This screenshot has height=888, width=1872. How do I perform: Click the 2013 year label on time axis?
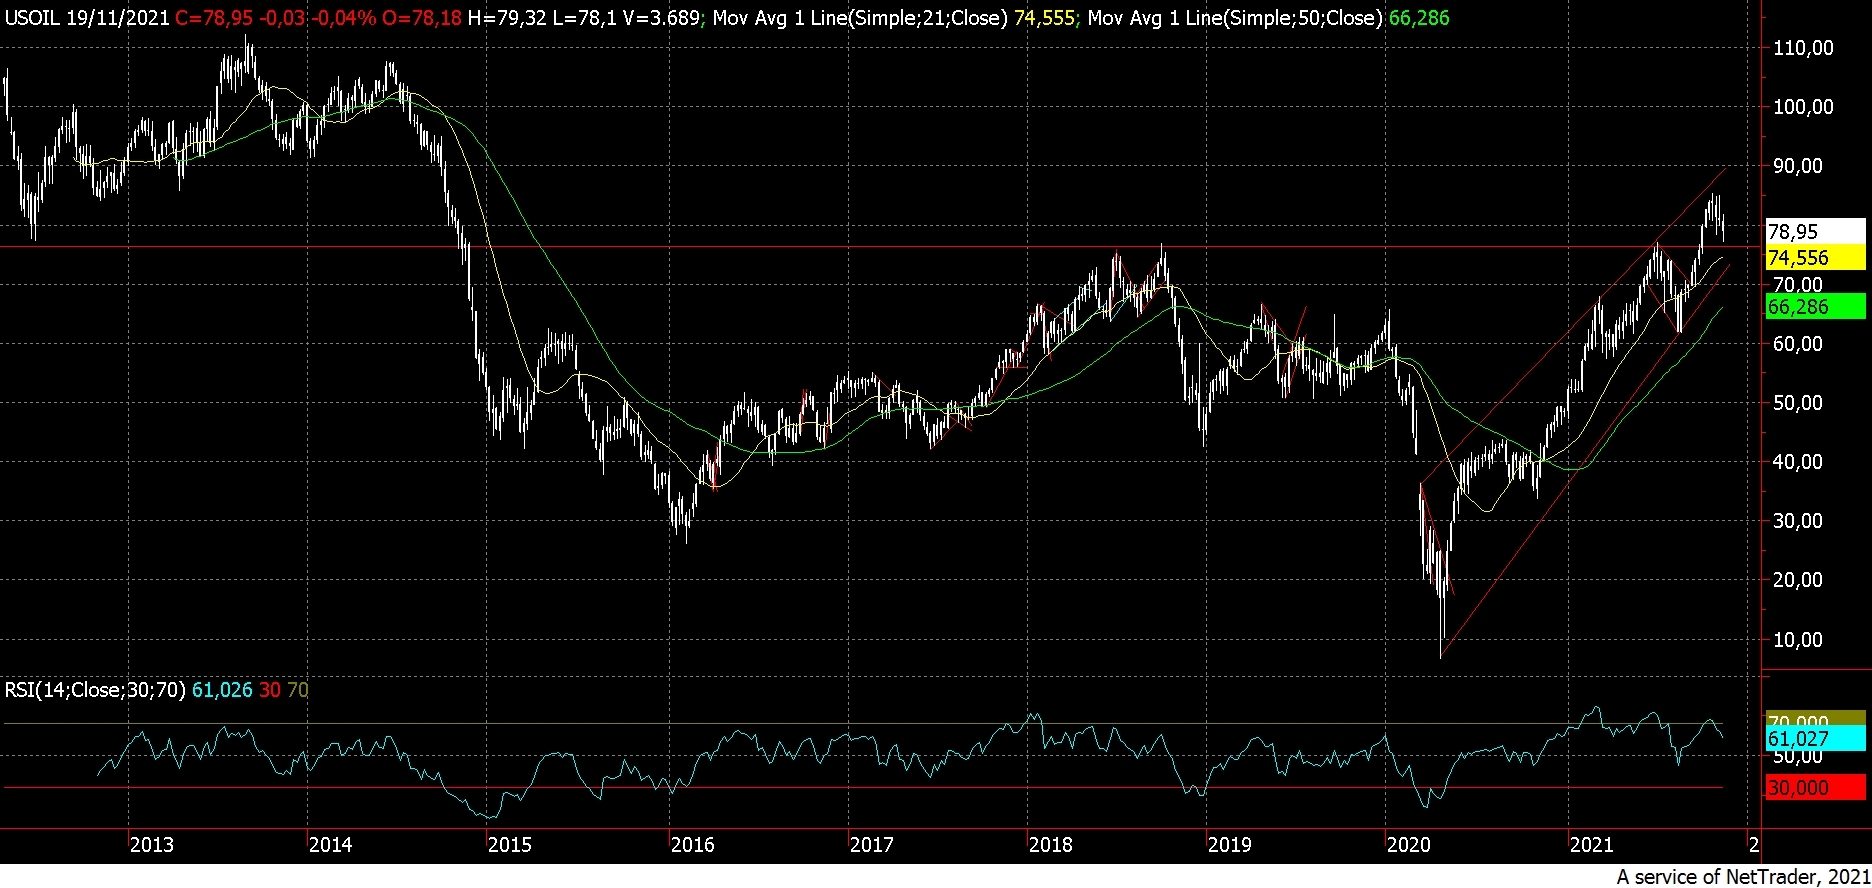[x=151, y=845]
